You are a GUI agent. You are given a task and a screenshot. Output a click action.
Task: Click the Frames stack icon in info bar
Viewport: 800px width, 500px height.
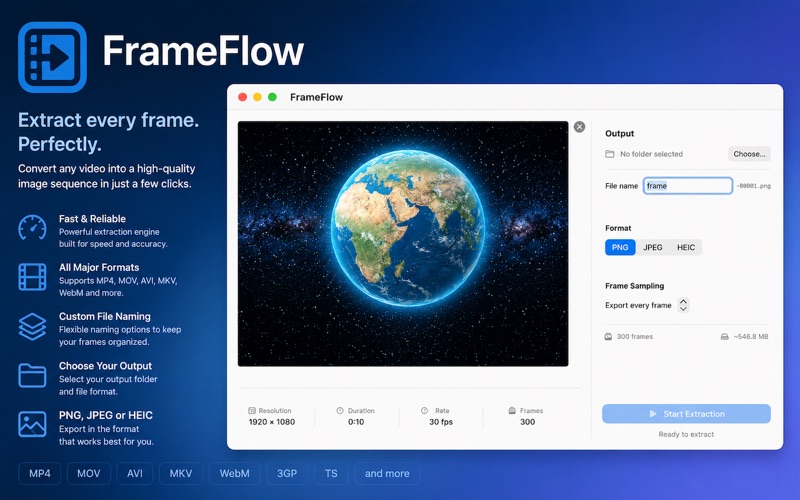point(512,411)
